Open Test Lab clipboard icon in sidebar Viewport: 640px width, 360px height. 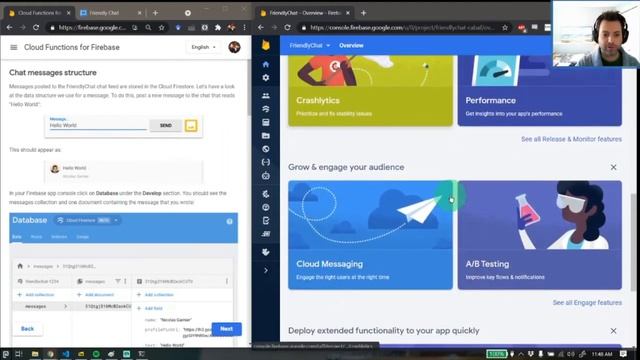coord(266,221)
